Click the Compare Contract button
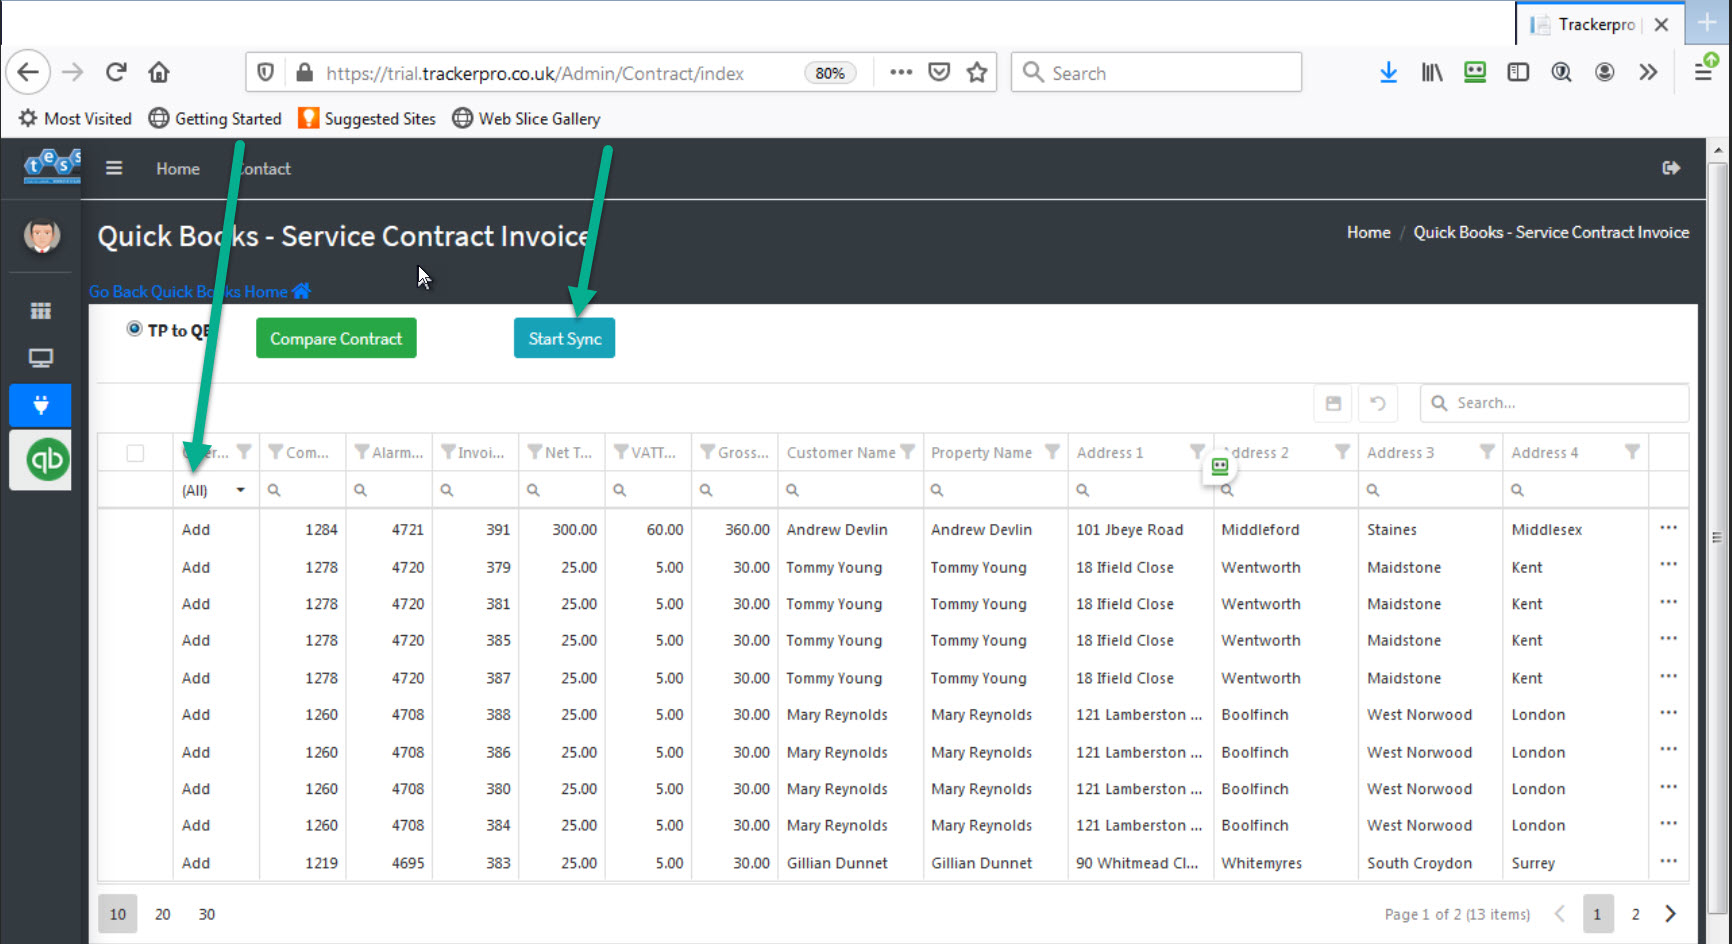This screenshot has width=1732, height=944. click(336, 338)
